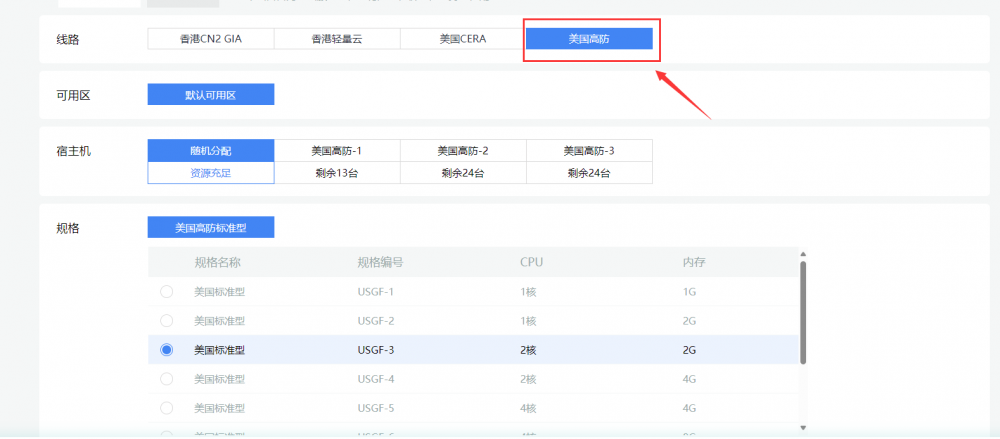
Task: Click the 规格编号 column header
Action: pyautogui.click(x=380, y=263)
